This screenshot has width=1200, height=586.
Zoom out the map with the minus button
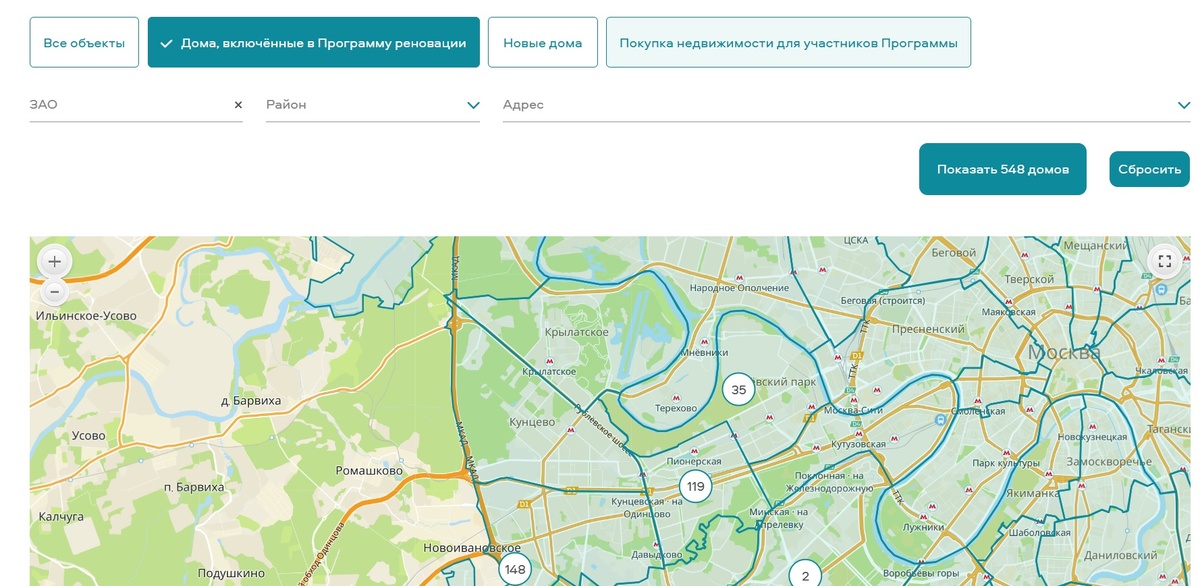point(54,292)
